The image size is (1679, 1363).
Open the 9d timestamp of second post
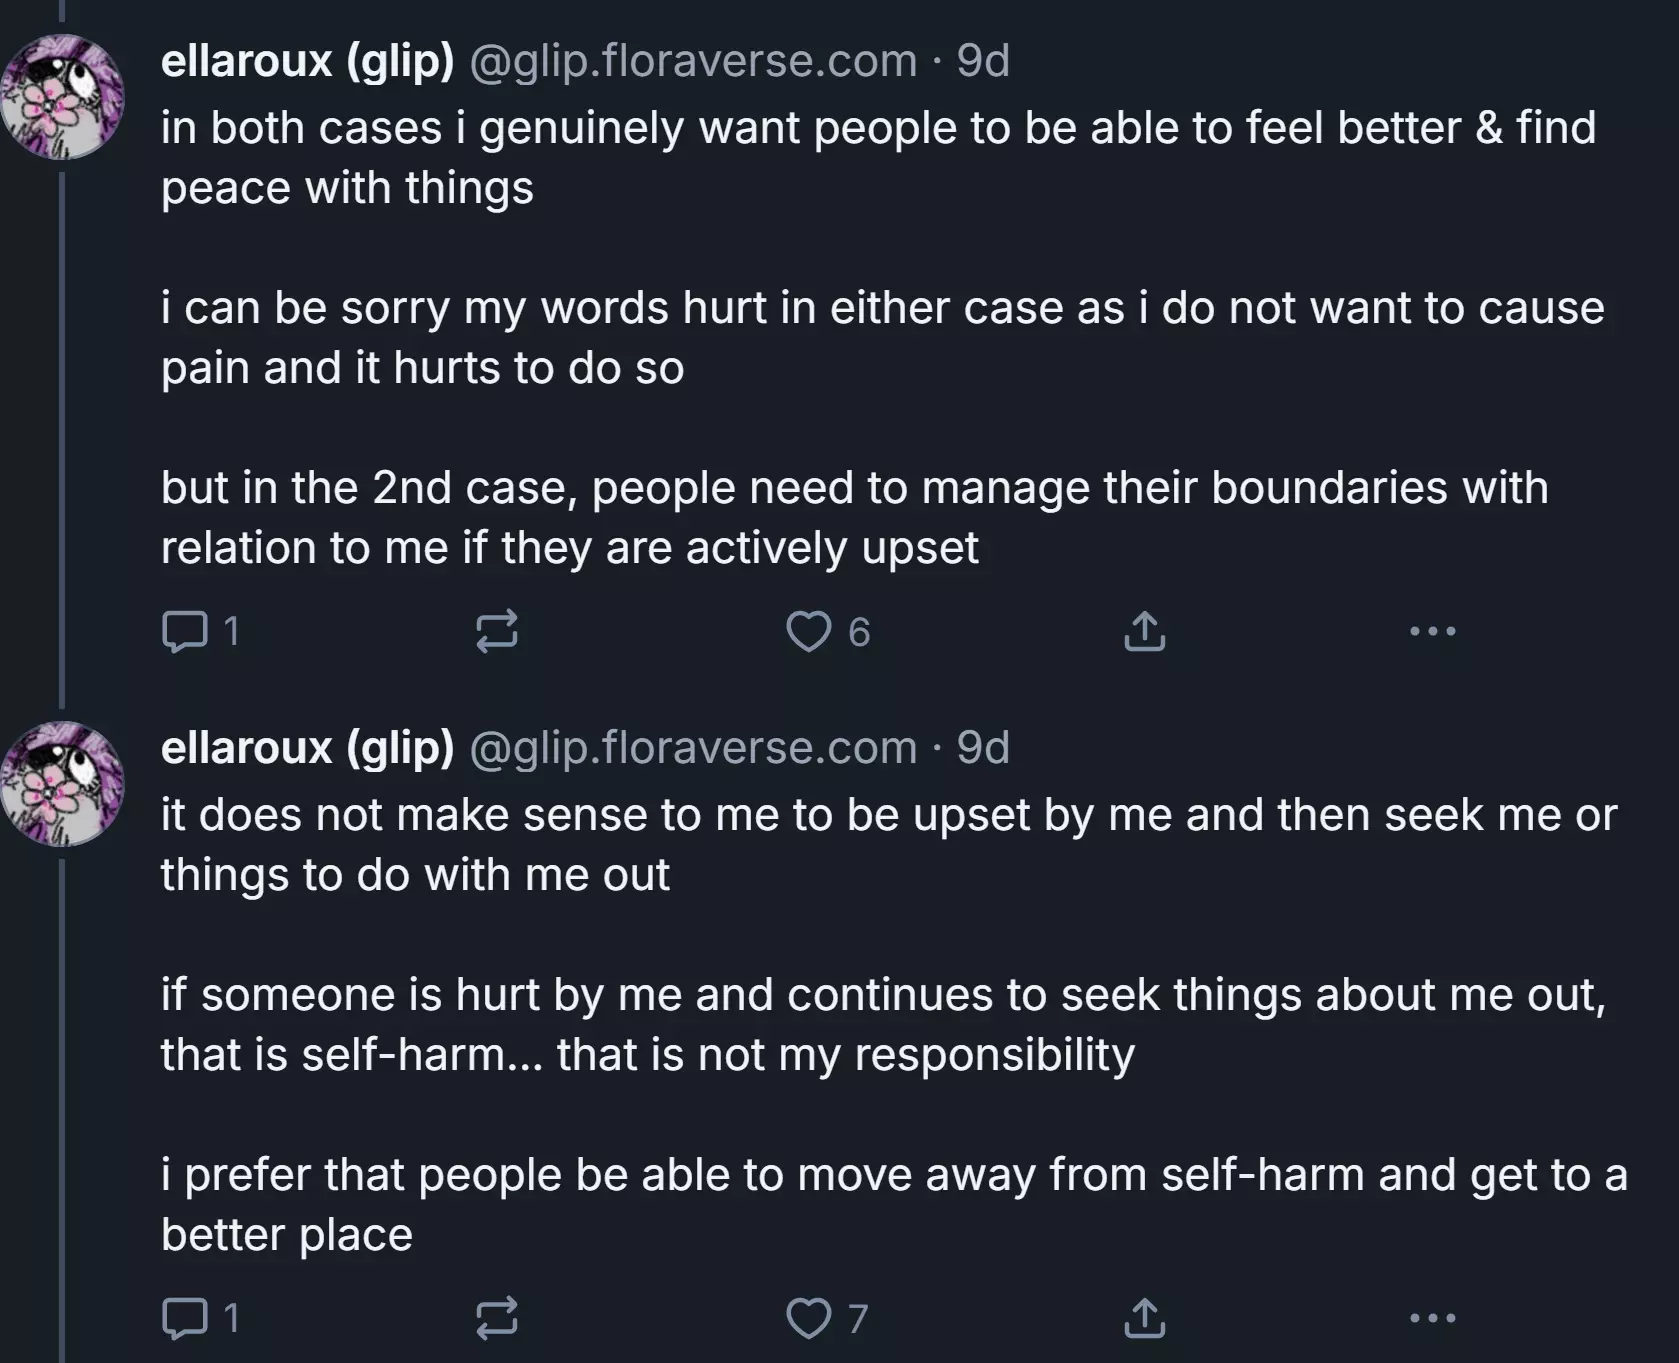click(x=983, y=748)
